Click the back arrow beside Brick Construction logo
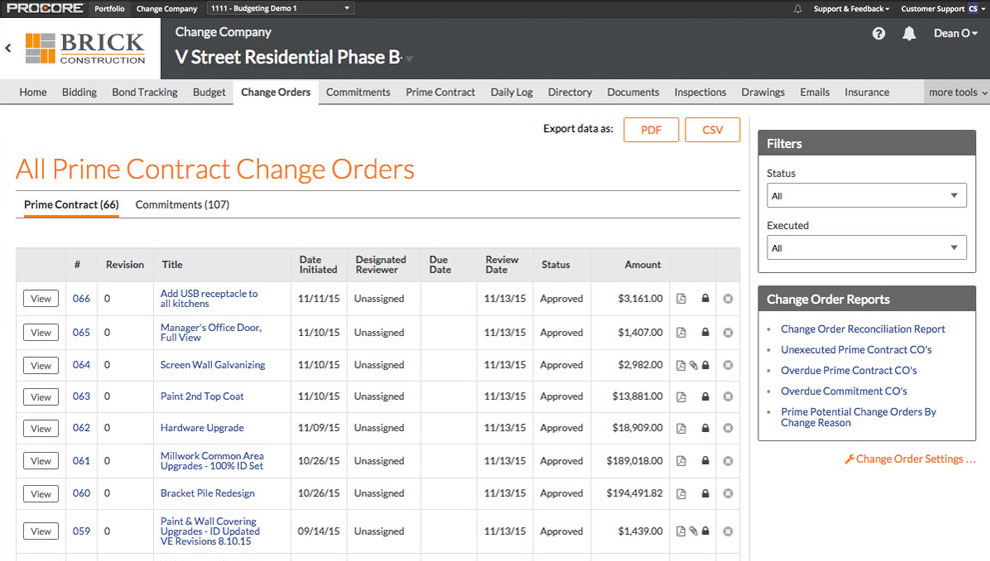 [9, 47]
